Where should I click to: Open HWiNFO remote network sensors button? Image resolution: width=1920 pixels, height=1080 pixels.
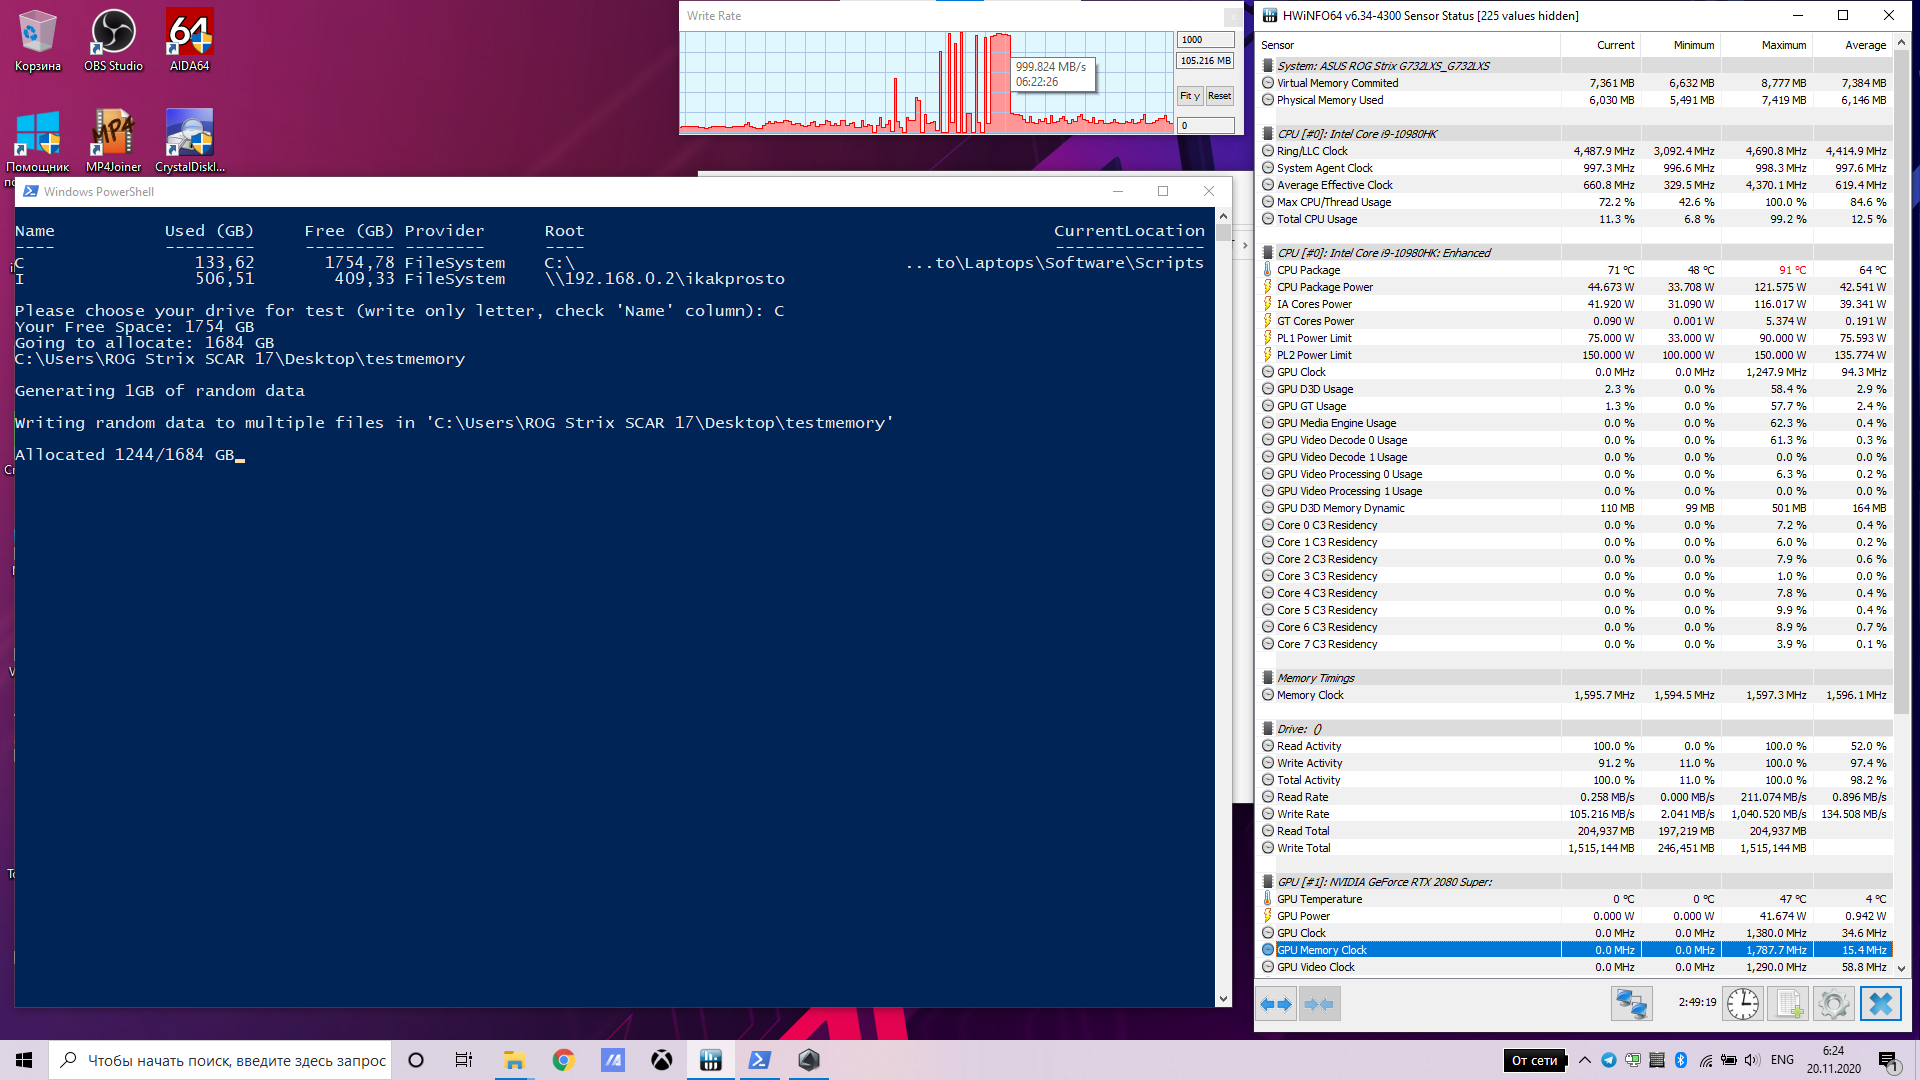coord(1631,1004)
